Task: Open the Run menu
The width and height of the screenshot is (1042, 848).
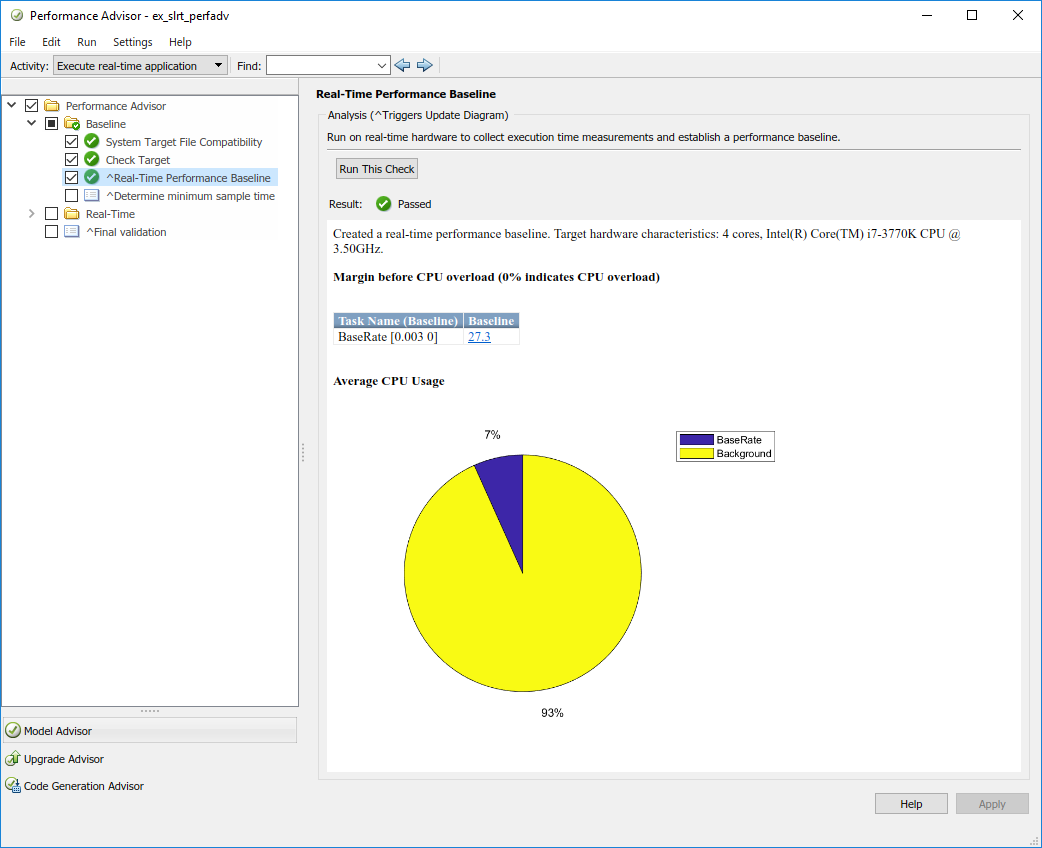Action: pos(86,42)
